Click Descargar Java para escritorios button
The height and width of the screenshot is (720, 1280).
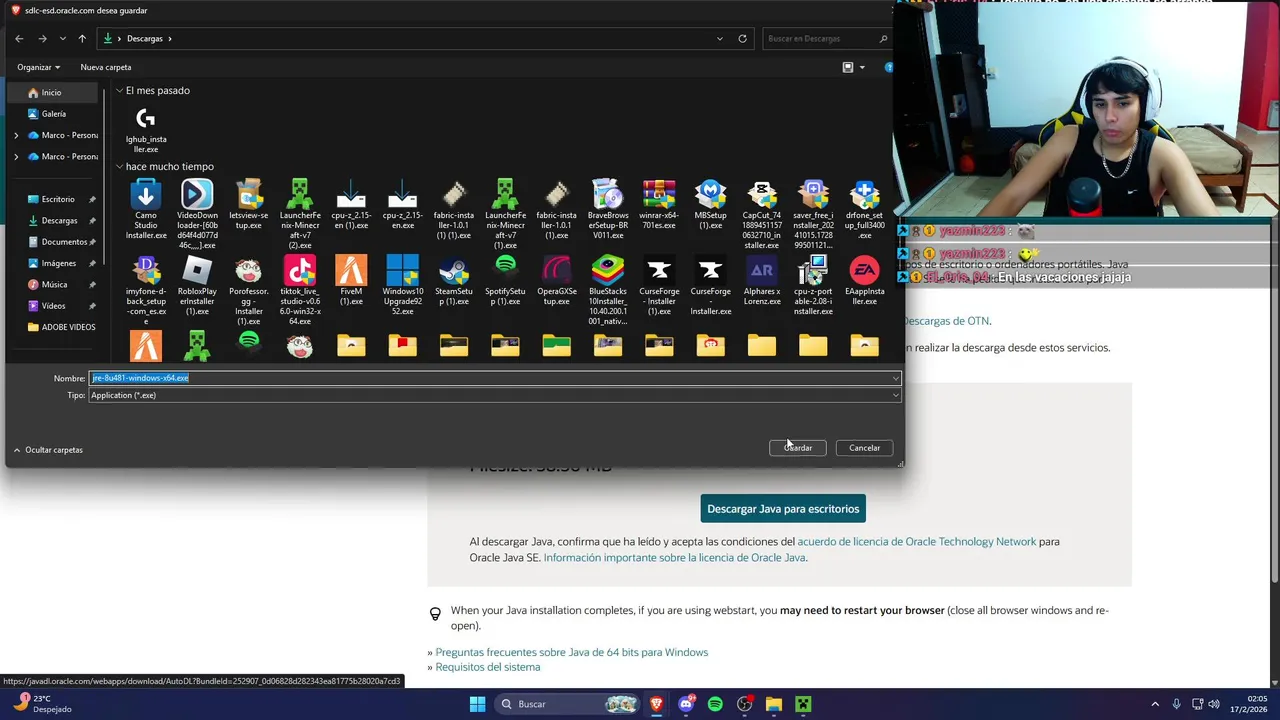pos(783,509)
